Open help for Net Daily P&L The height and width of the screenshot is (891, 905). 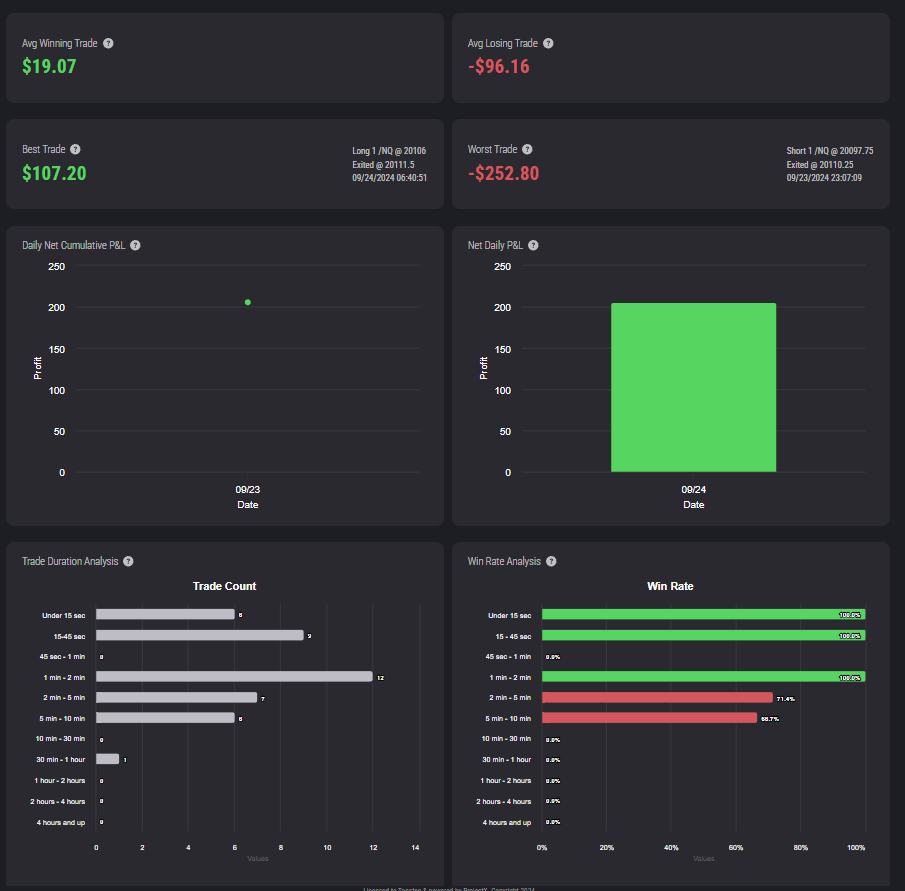tap(533, 245)
